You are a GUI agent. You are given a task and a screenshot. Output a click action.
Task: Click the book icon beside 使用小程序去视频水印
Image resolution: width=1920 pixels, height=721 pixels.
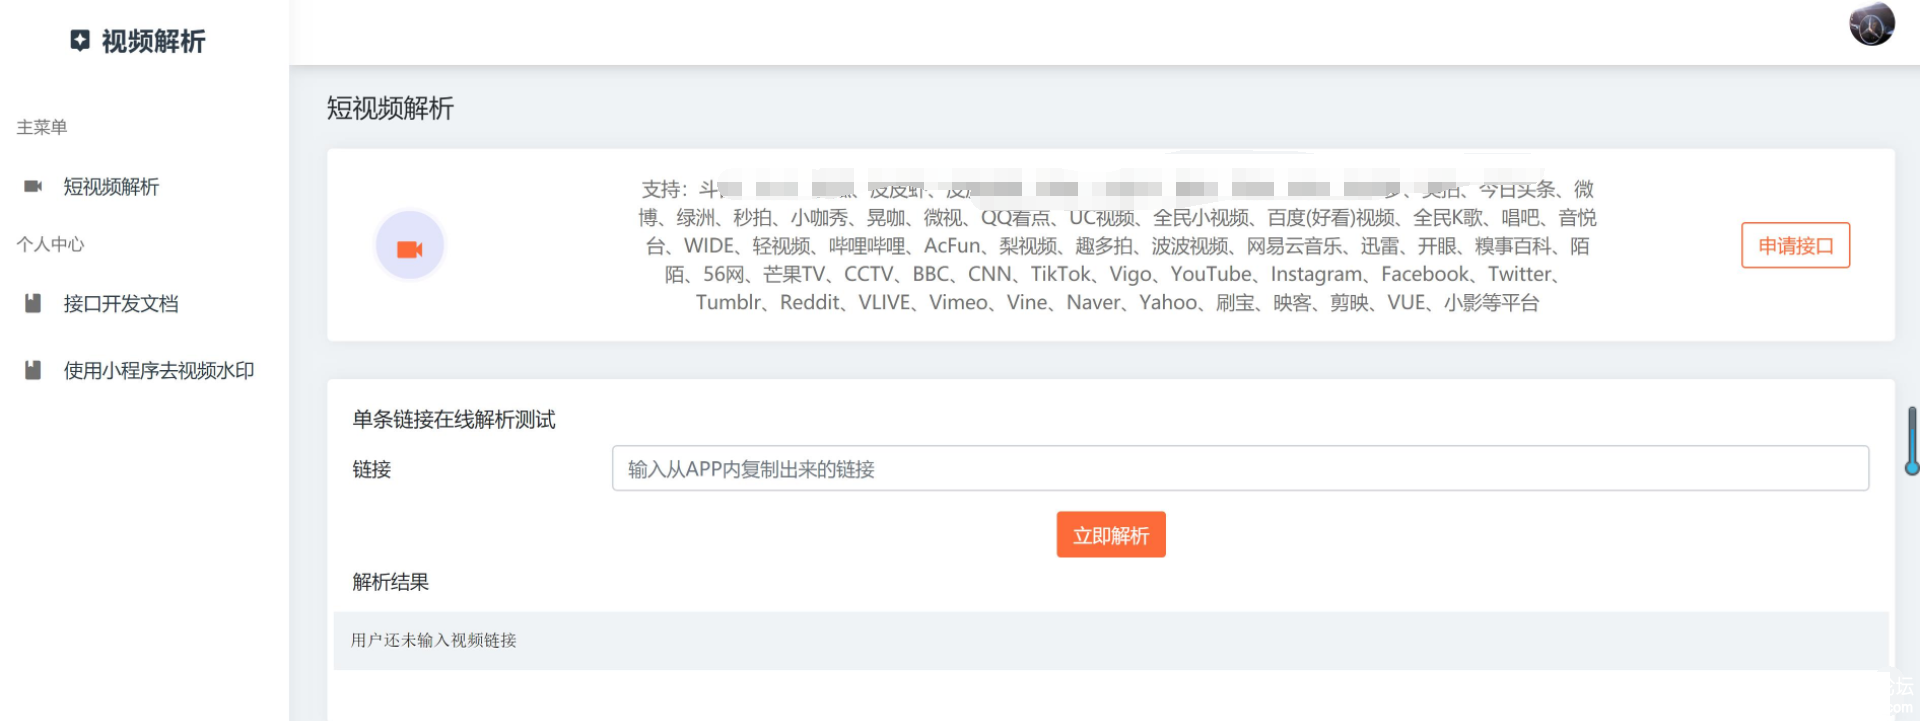(x=33, y=370)
